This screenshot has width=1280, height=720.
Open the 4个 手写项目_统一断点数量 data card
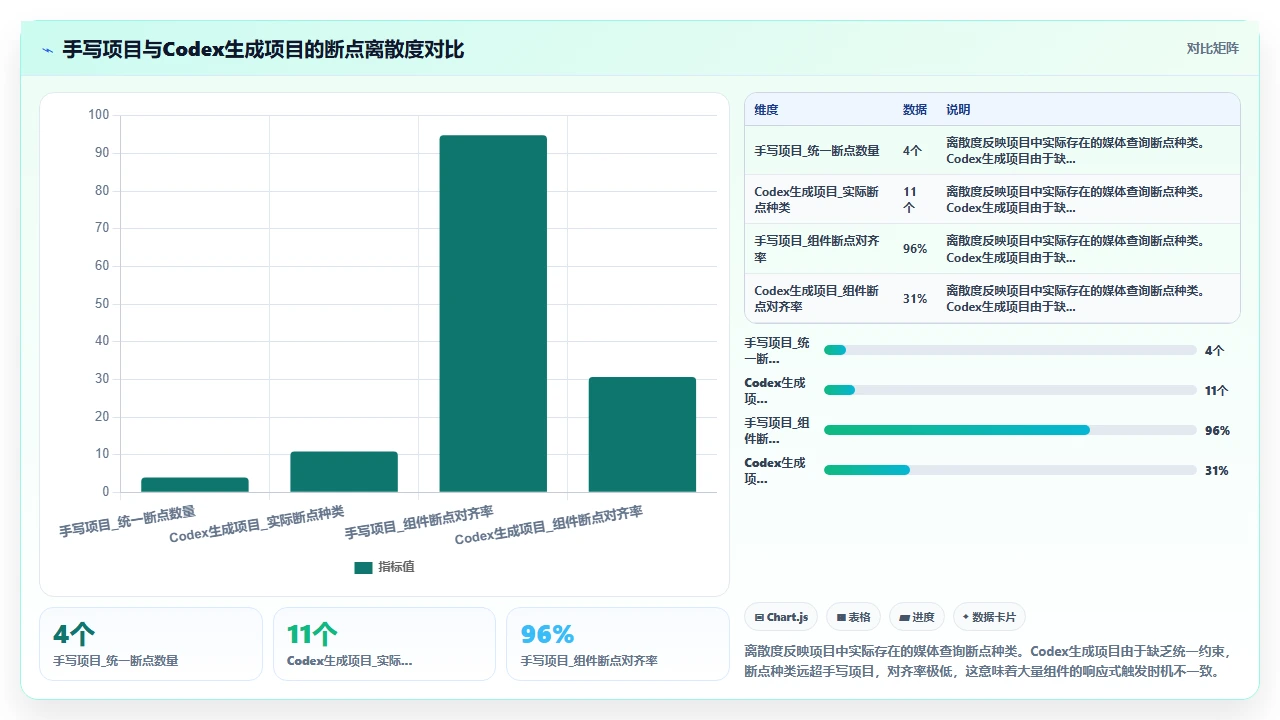coord(151,644)
